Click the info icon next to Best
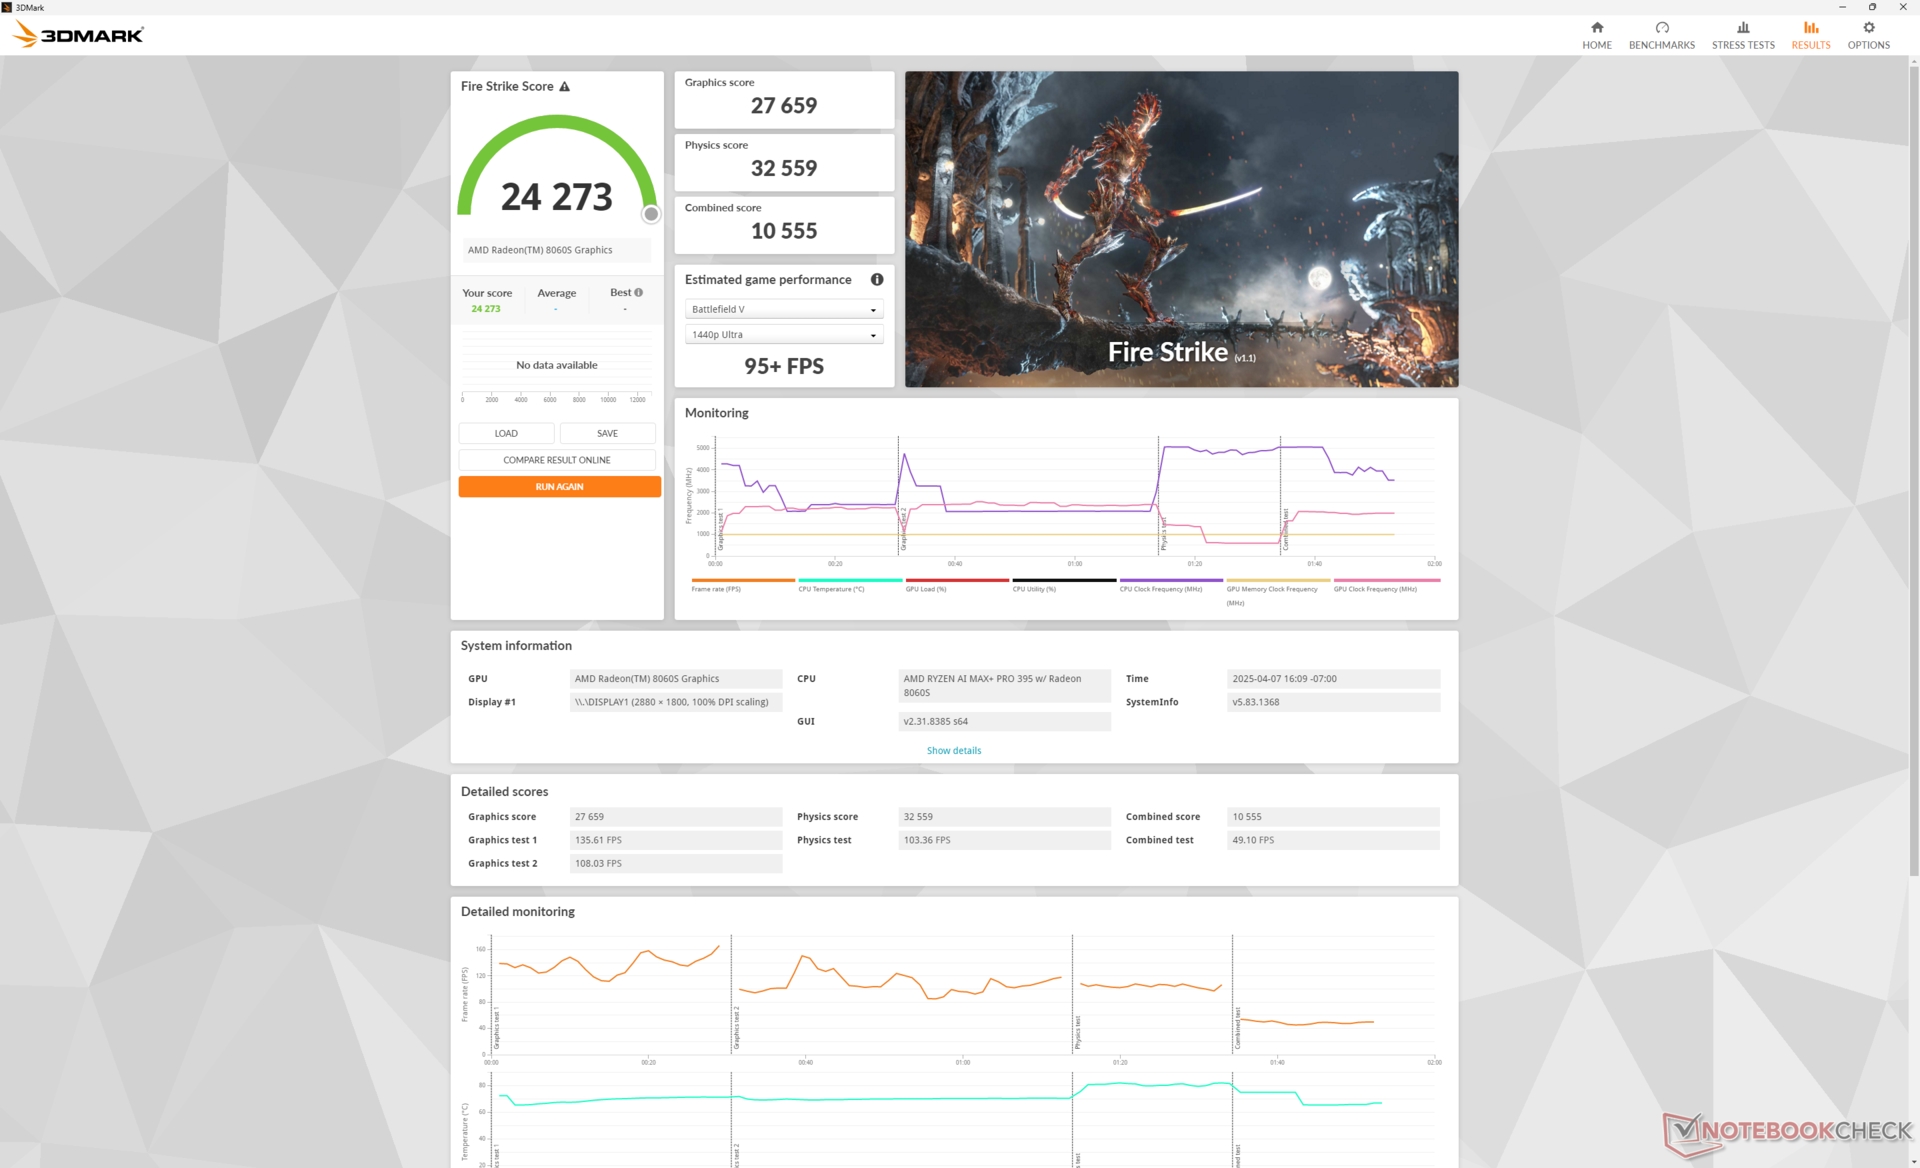This screenshot has width=1920, height=1168. (638, 293)
